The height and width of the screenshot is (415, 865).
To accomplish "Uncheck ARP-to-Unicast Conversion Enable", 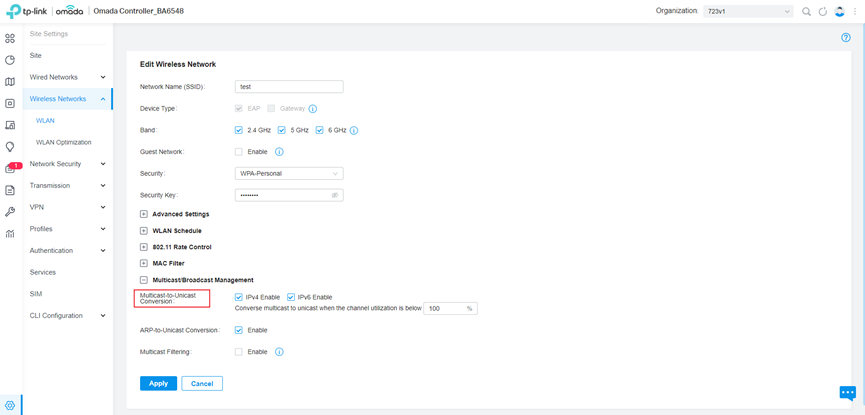I will pyautogui.click(x=239, y=330).
